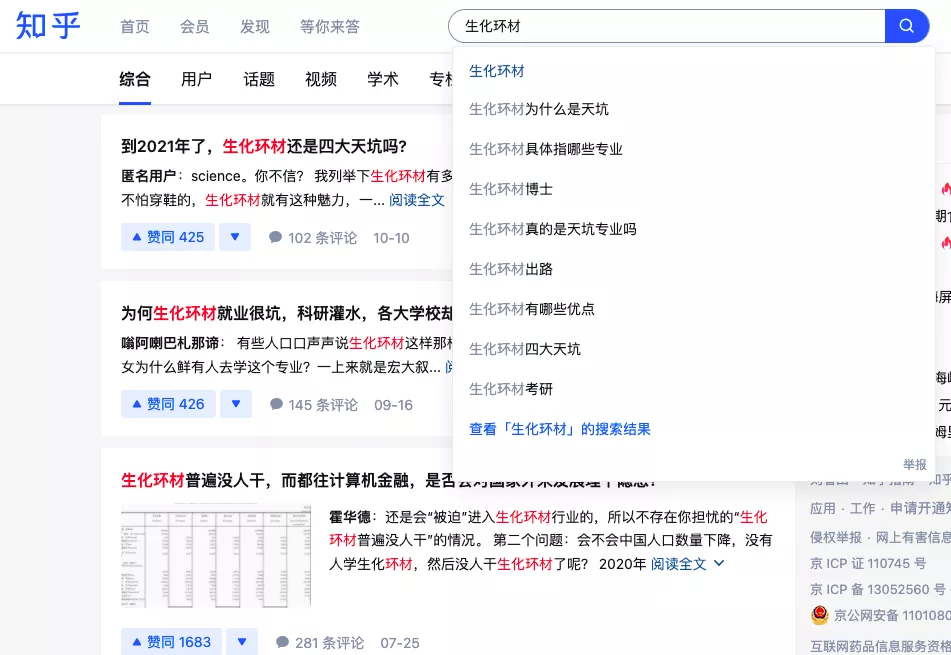Downvote the answer with 赞同 1683
Image resolution: width=951 pixels, height=655 pixels.
(x=242, y=641)
